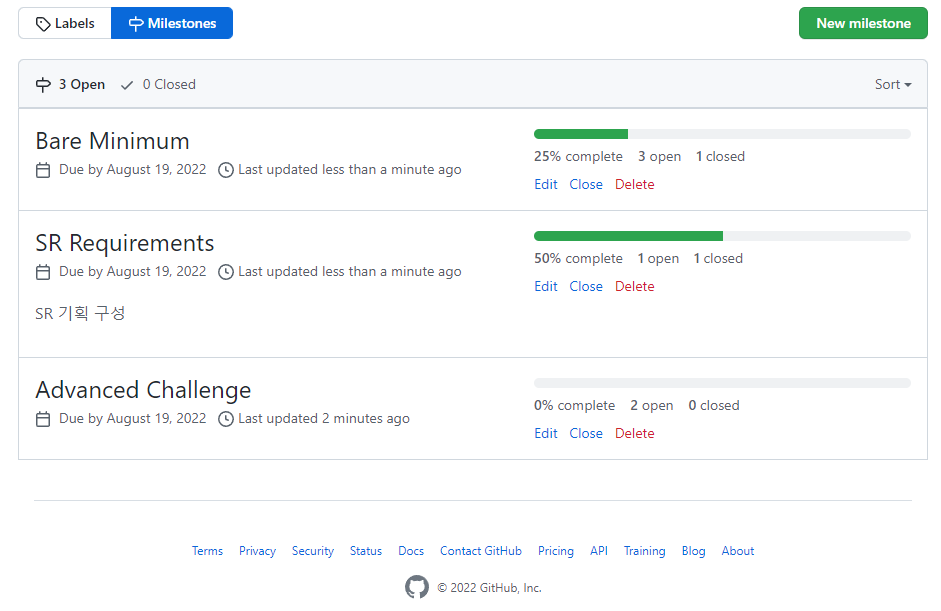Close the SR Requirements milestone

(586, 287)
